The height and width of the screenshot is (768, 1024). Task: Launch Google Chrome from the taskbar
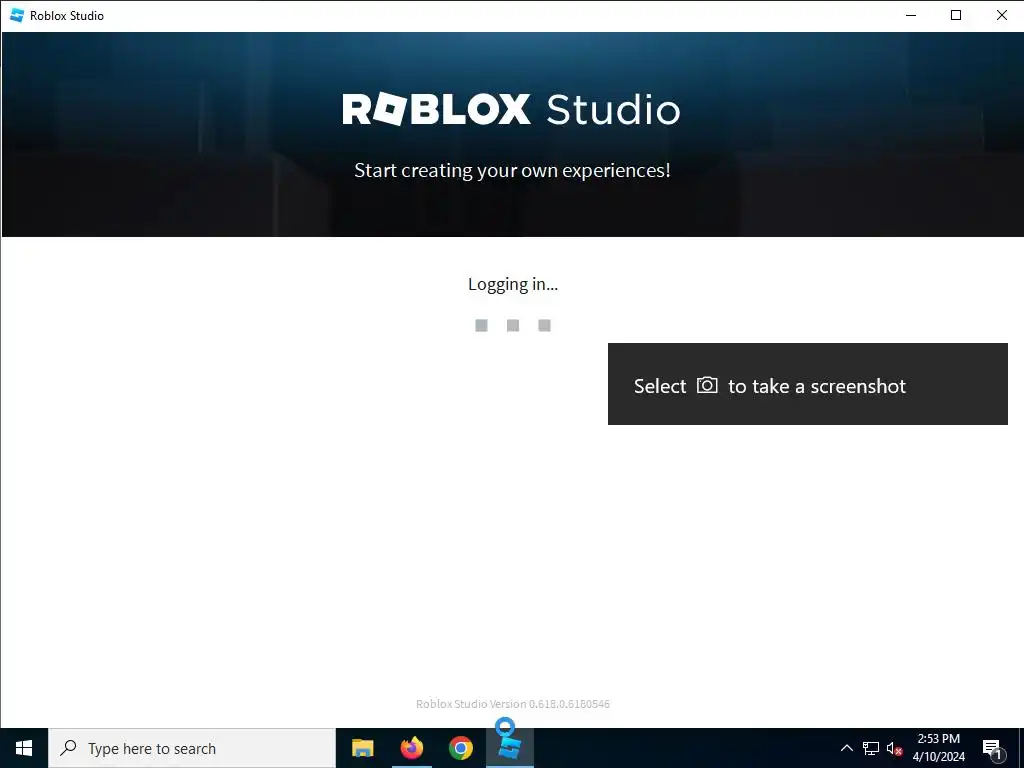pos(460,748)
